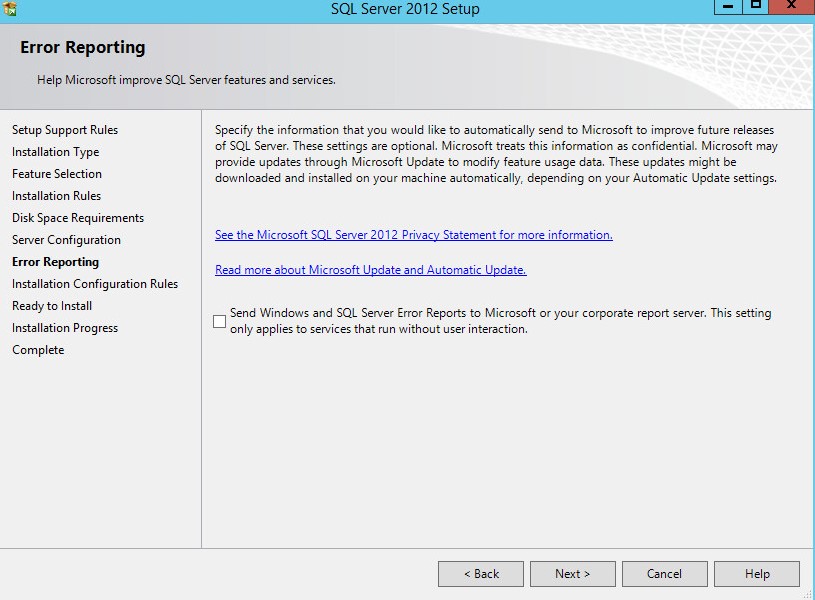Select the Feature Selection step

tap(57, 174)
